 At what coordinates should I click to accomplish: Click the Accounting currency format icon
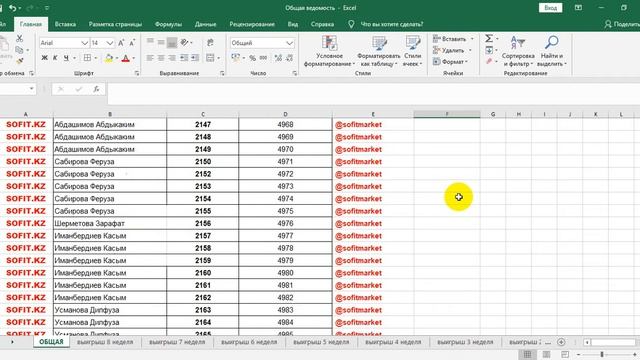(x=236, y=58)
